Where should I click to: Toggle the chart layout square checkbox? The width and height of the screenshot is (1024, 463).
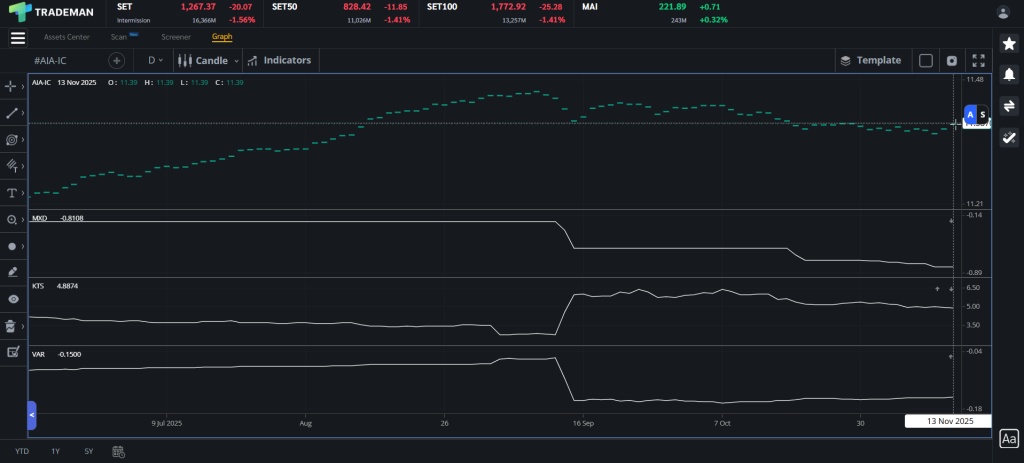coord(926,61)
